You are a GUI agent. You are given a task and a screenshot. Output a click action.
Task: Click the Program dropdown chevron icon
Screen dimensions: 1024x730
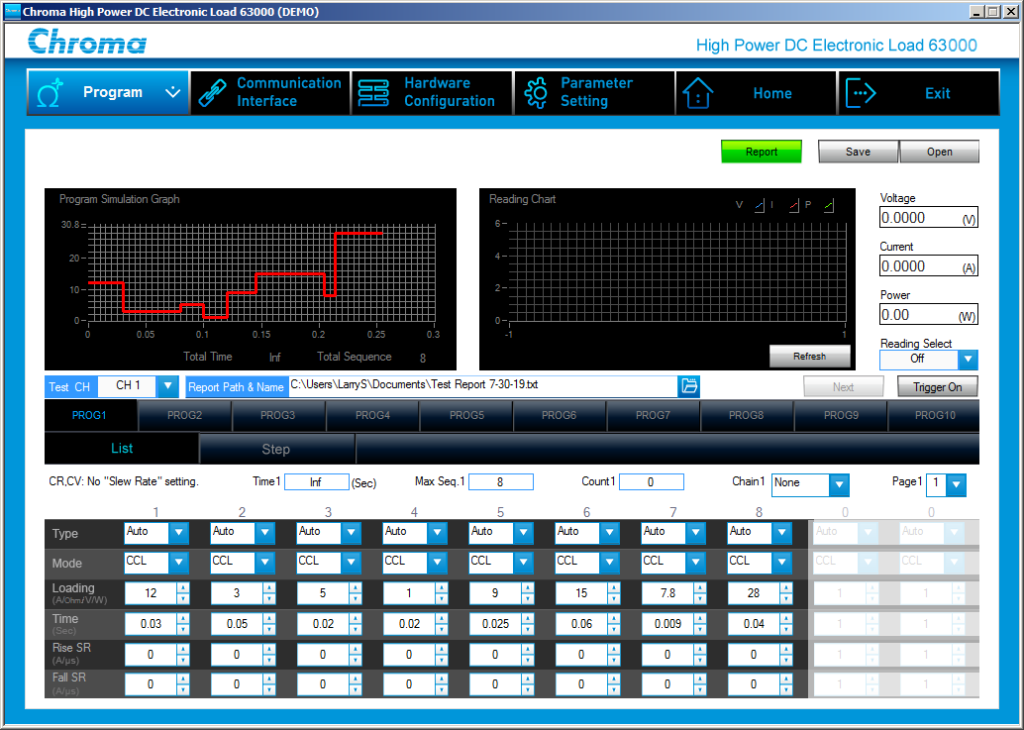coord(172,92)
